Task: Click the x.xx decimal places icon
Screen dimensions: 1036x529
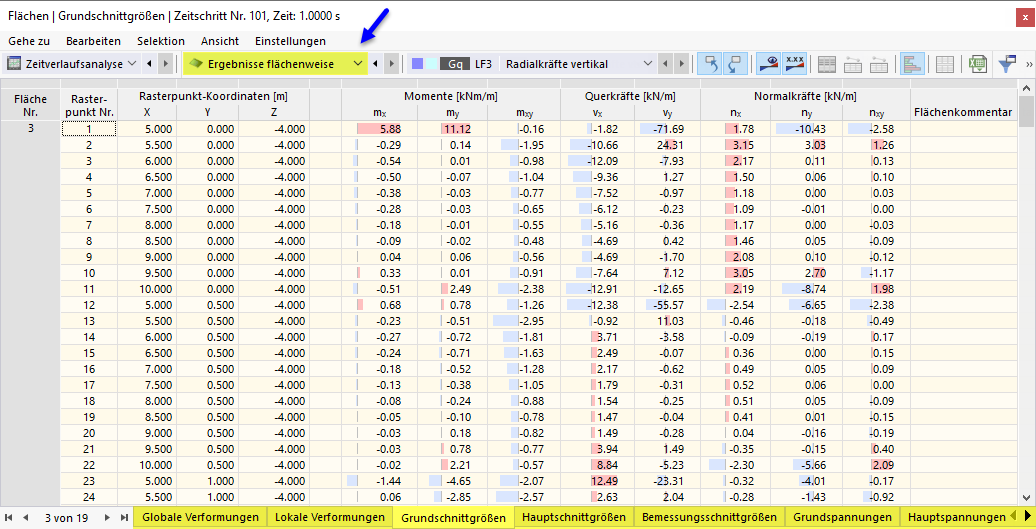Action: coord(795,64)
